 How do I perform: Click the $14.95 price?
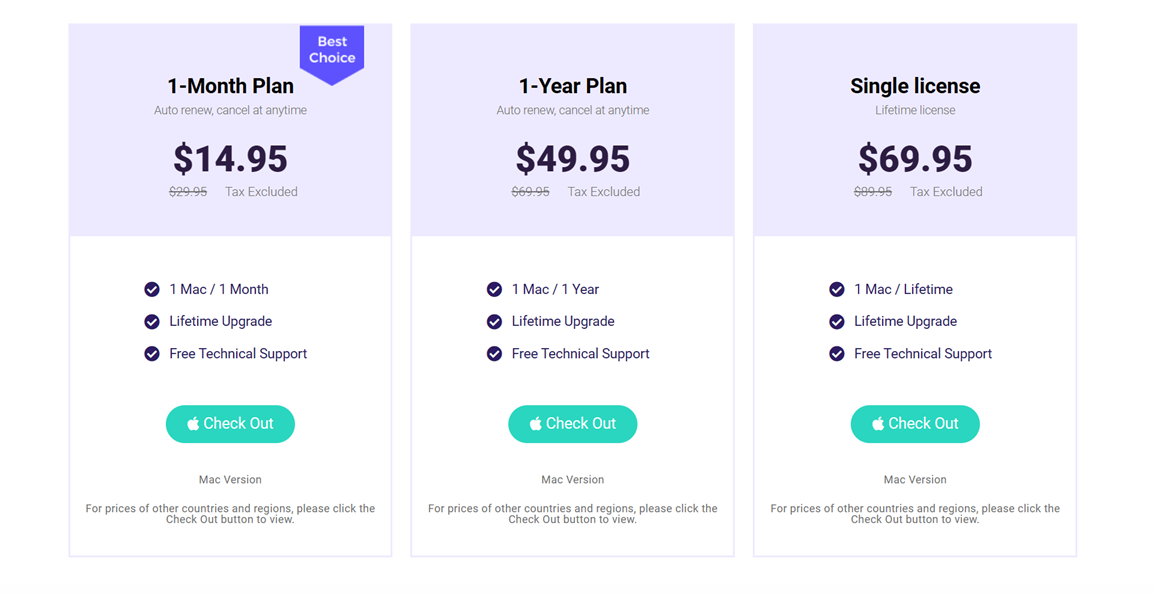tap(230, 159)
